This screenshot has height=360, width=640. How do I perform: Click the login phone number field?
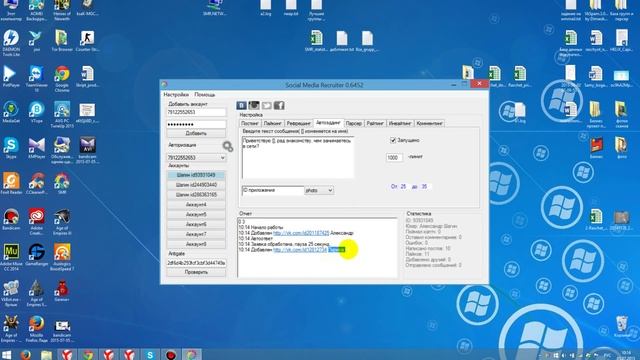[196, 112]
